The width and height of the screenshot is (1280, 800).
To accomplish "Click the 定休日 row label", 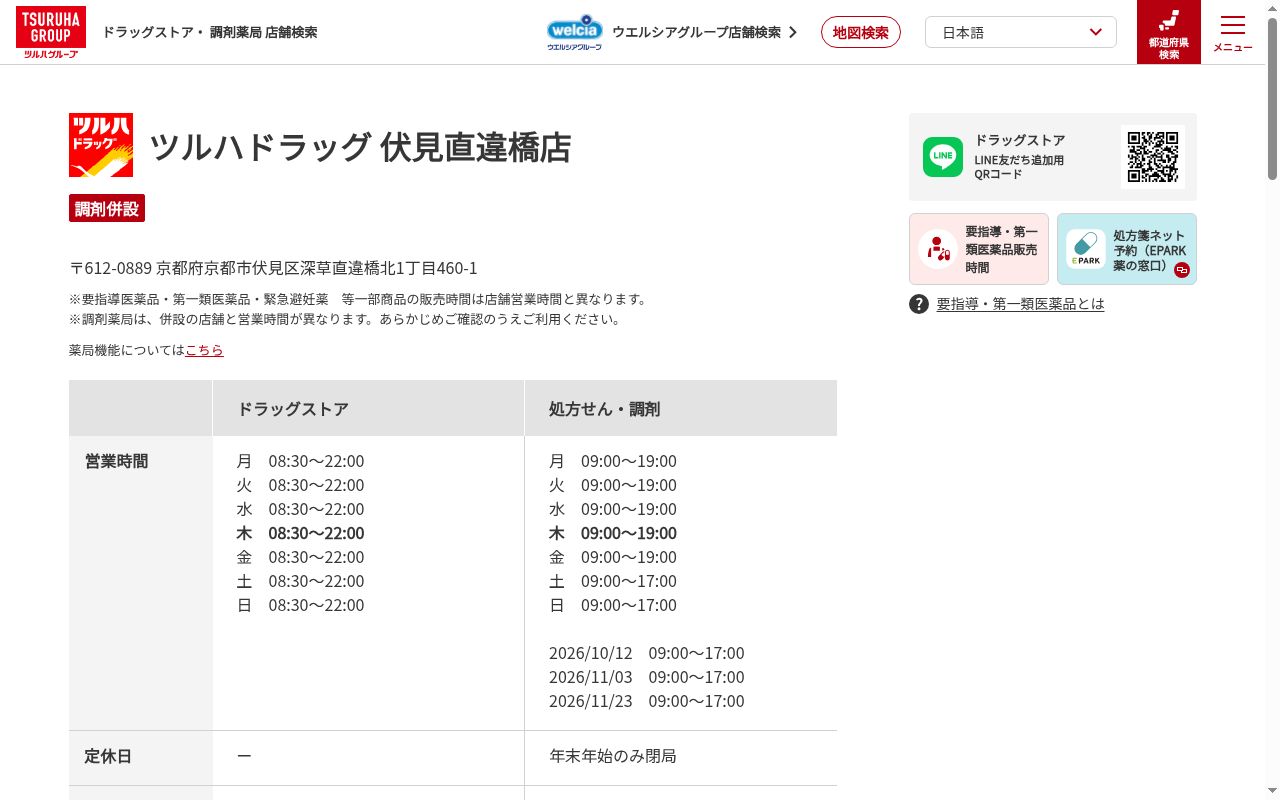I will coord(108,756).
